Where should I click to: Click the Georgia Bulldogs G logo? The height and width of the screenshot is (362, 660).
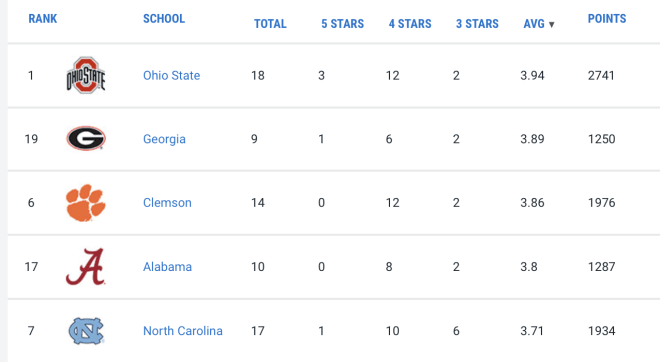pos(86,138)
